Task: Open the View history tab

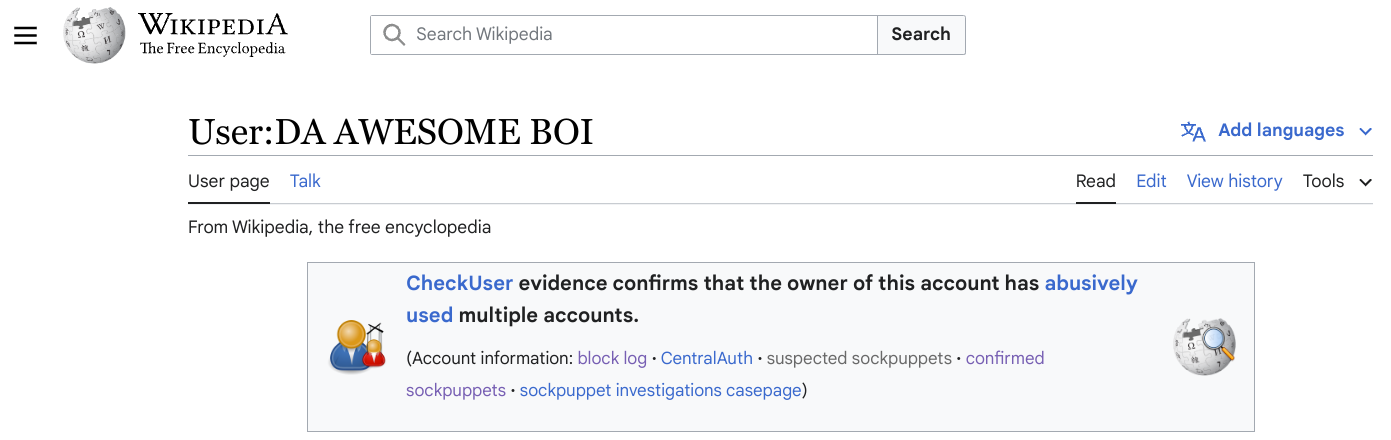Action: click(x=1234, y=181)
